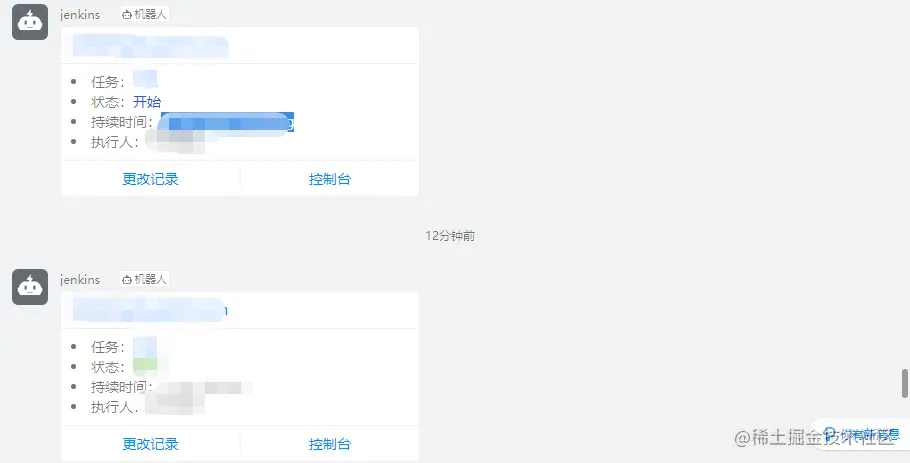Open 控制台 in the 开始 status card
This screenshot has height=463, width=910.
coord(330,179)
